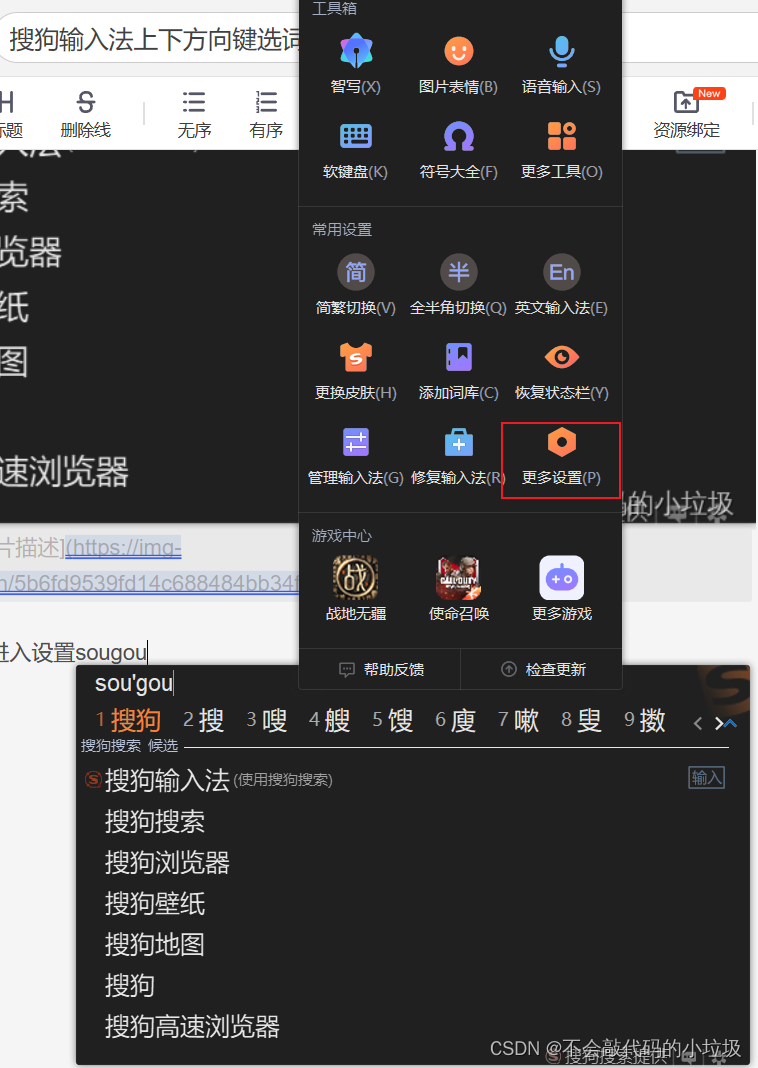This screenshot has width=758, height=1068.
Task: Select candidate 7 嗽
Action: (518, 720)
